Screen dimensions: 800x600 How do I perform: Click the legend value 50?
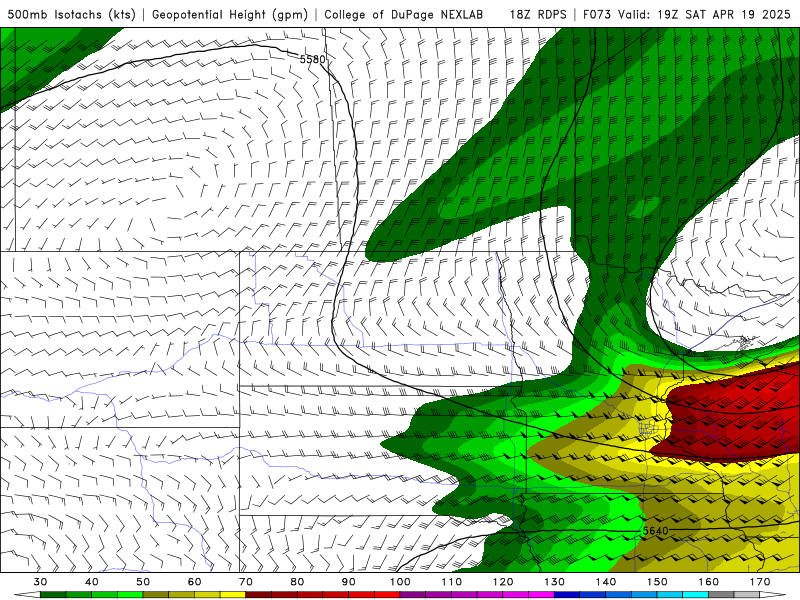tap(143, 582)
